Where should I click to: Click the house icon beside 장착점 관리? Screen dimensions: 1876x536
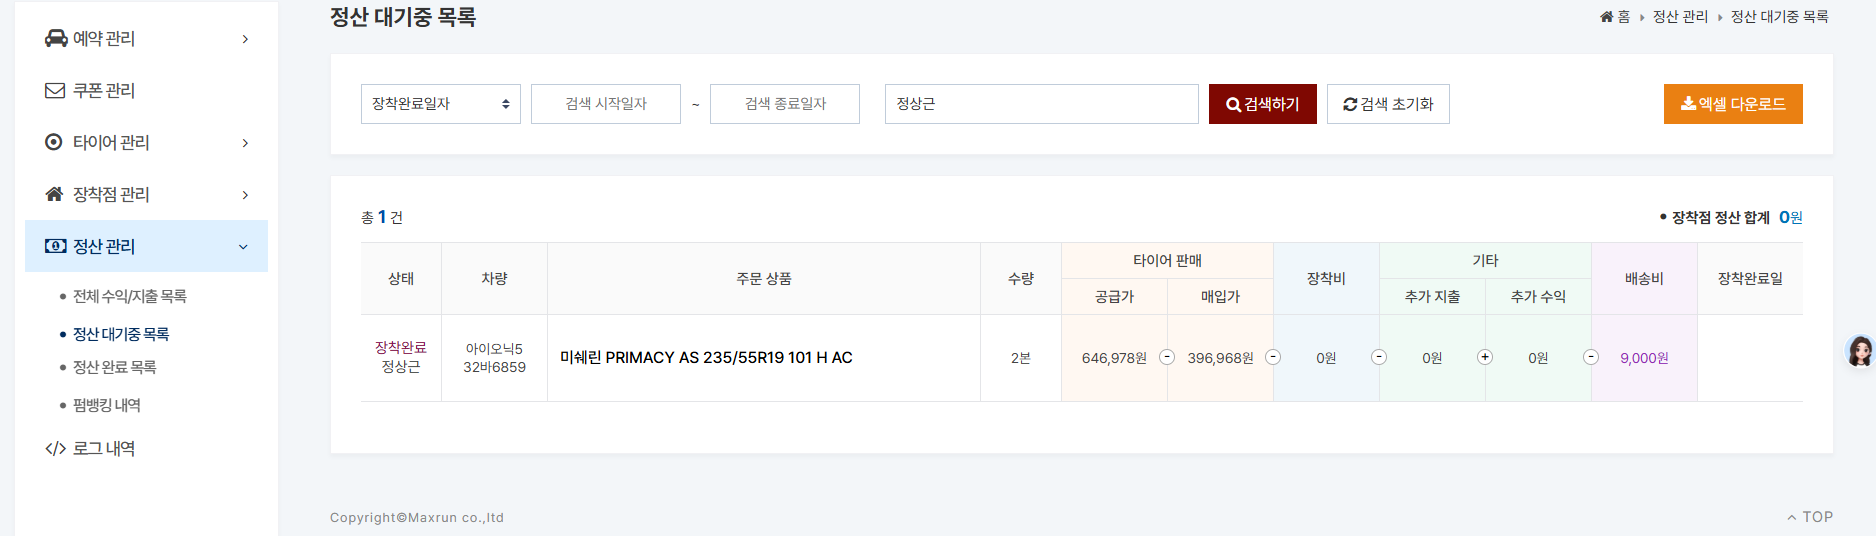tap(55, 194)
